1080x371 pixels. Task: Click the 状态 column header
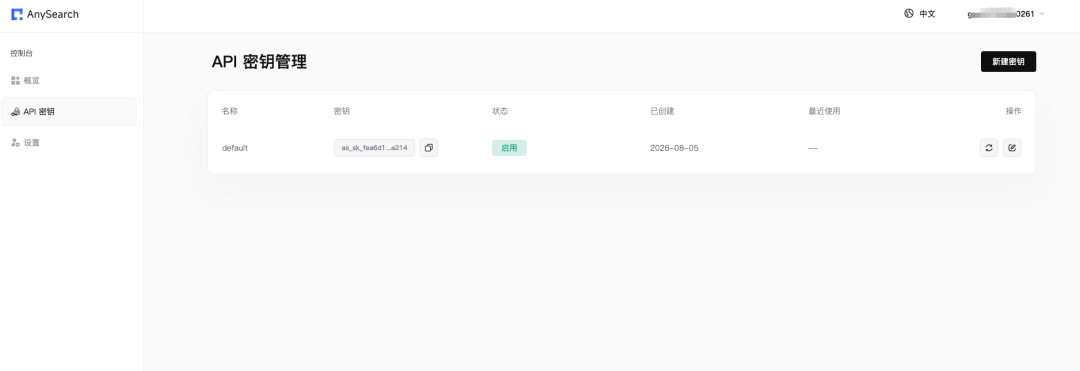point(500,111)
